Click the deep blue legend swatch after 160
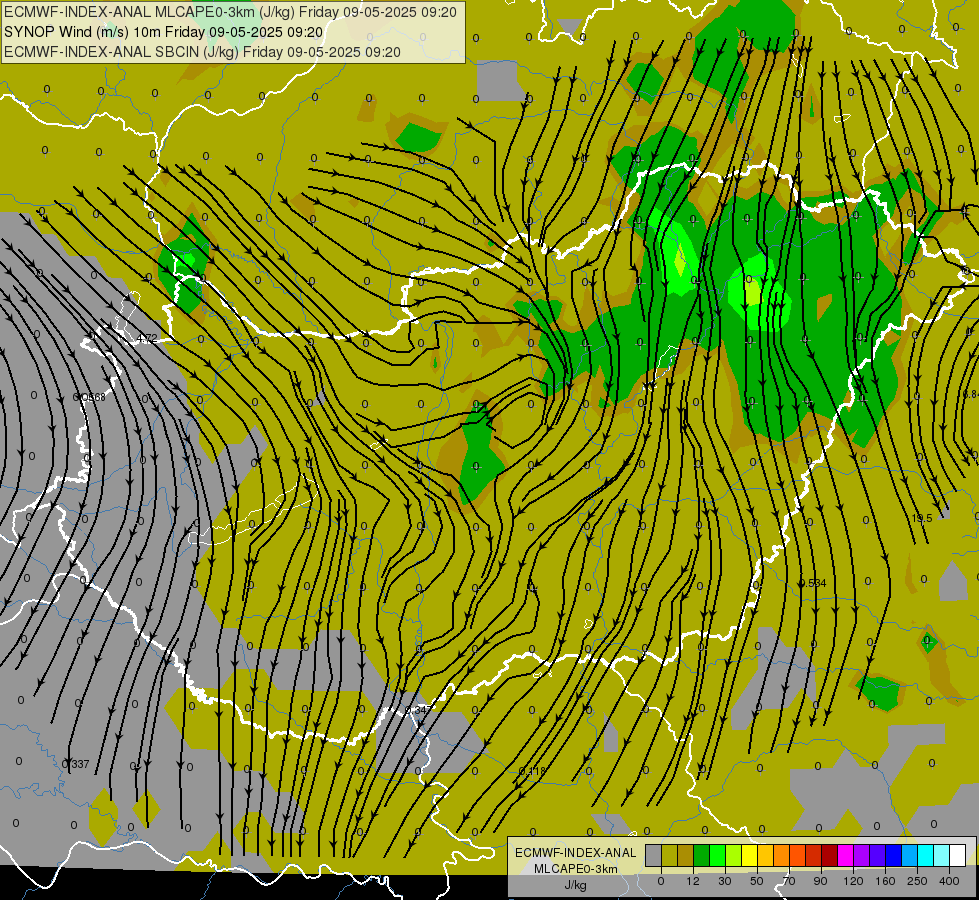 [894, 856]
